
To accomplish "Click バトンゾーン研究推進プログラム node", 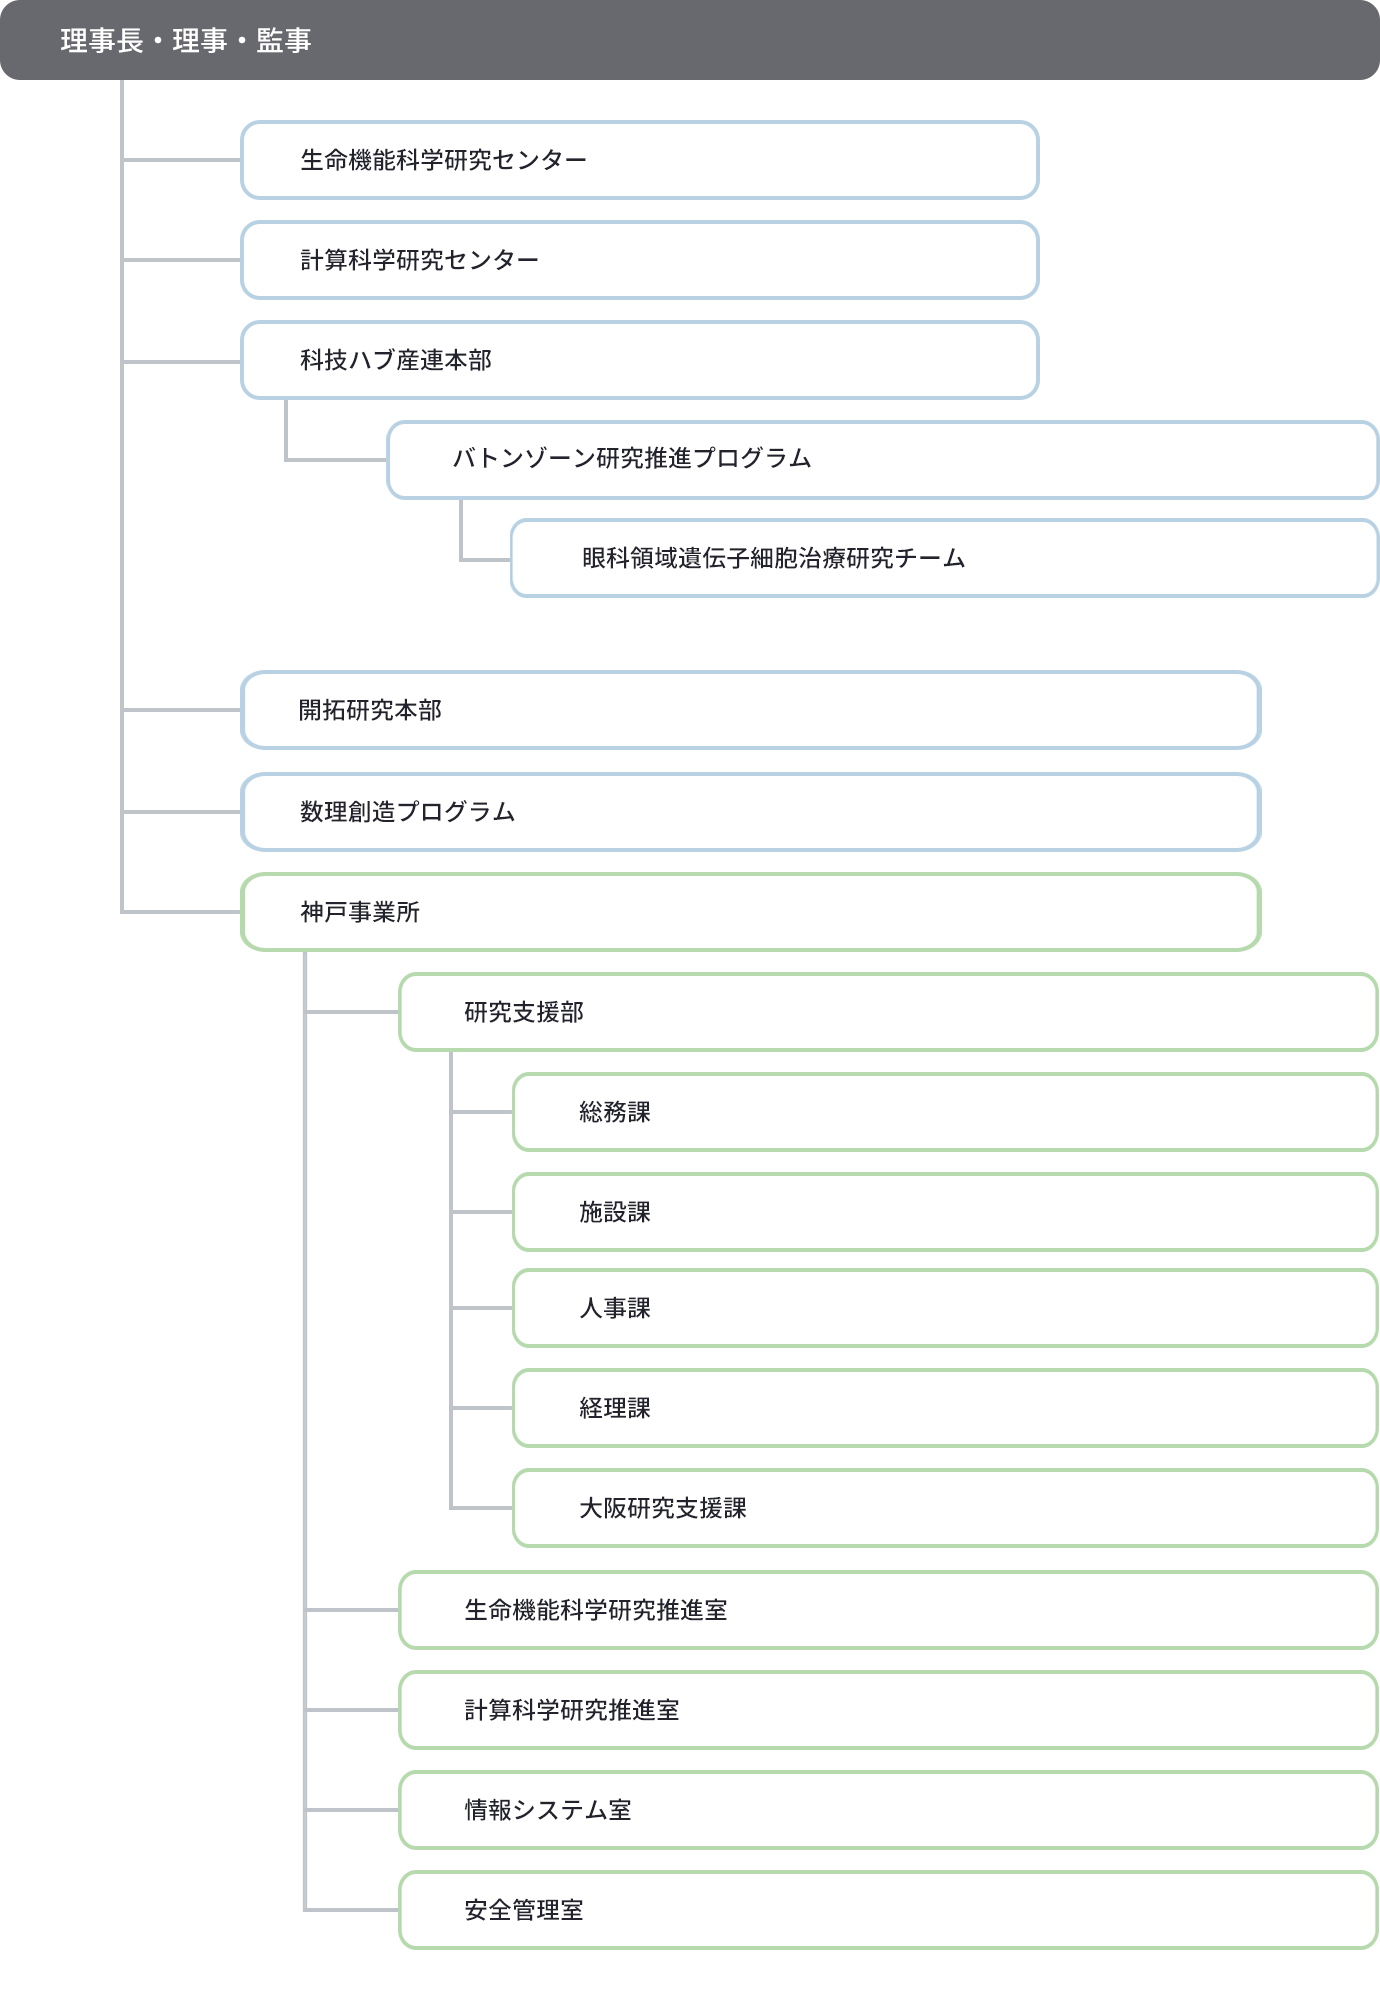I will pyautogui.click(x=883, y=460).
